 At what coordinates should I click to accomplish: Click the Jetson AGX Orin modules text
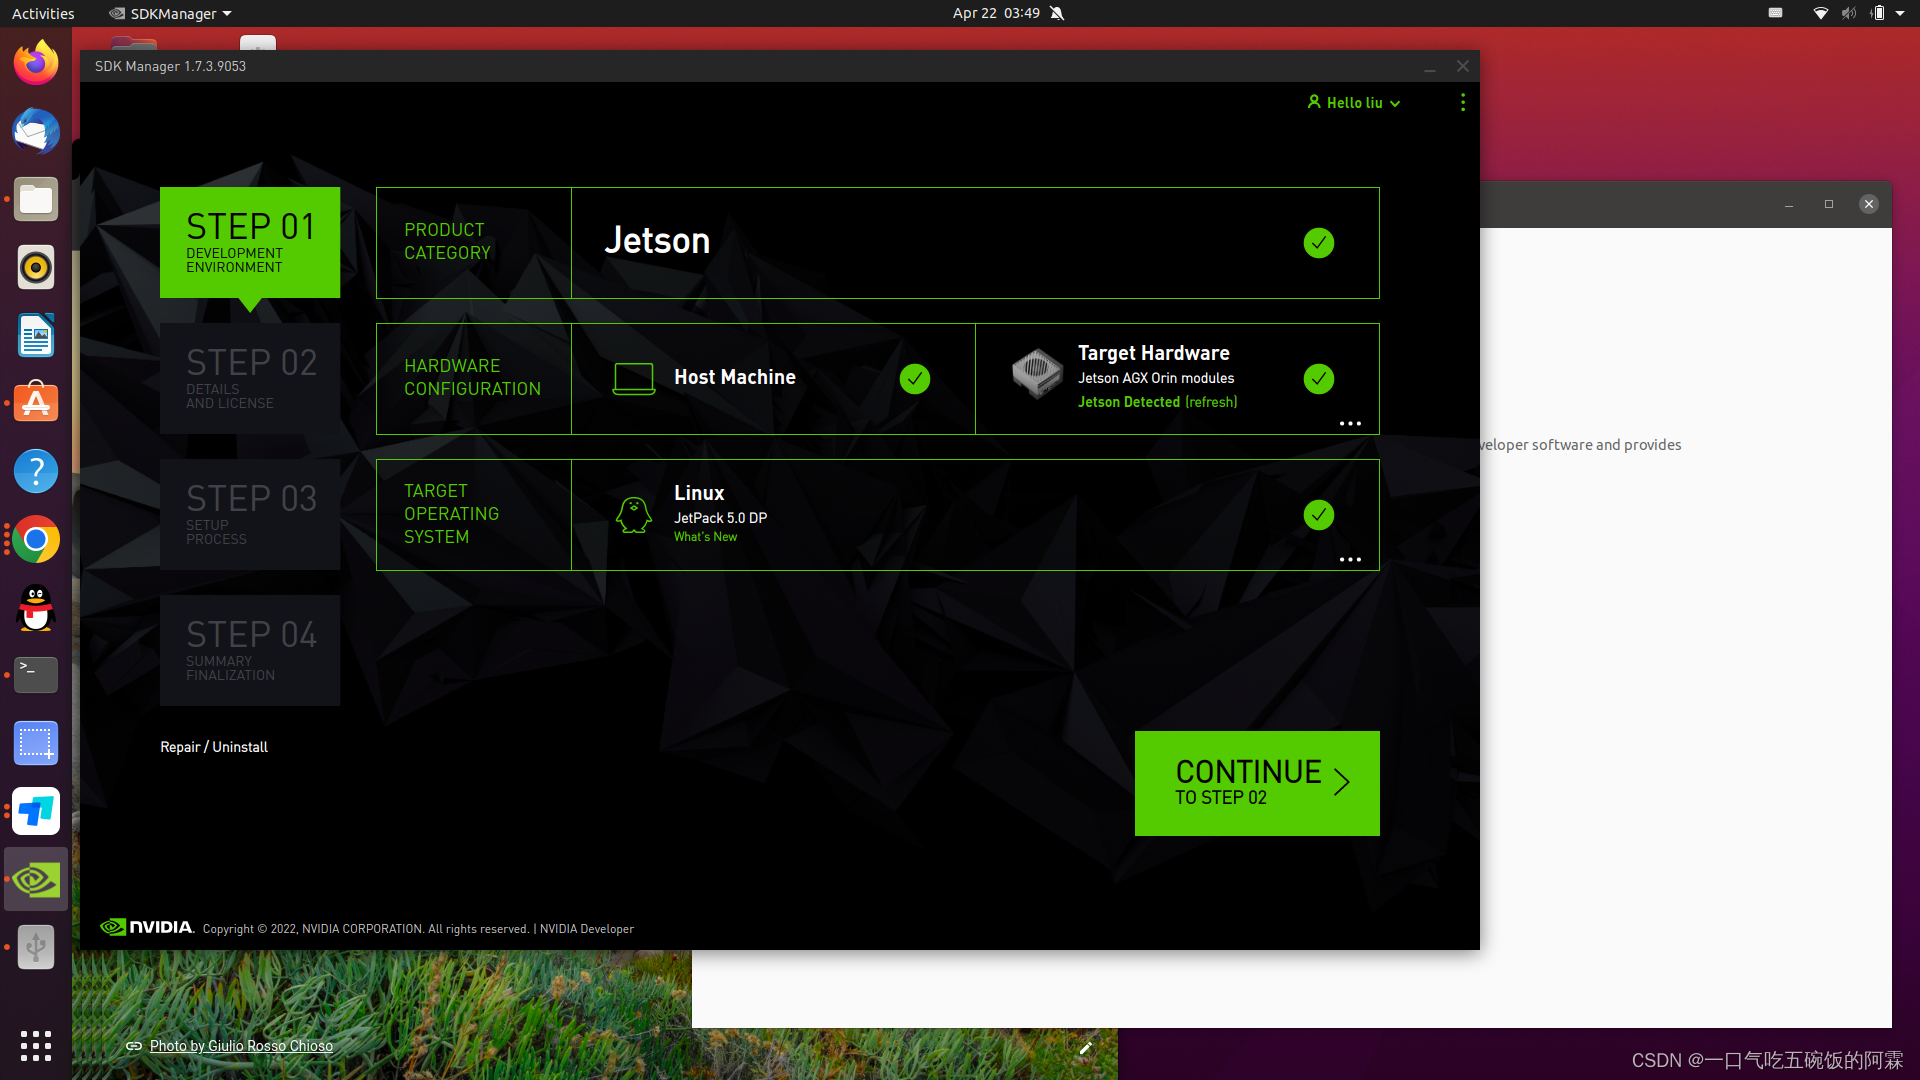tap(1156, 378)
